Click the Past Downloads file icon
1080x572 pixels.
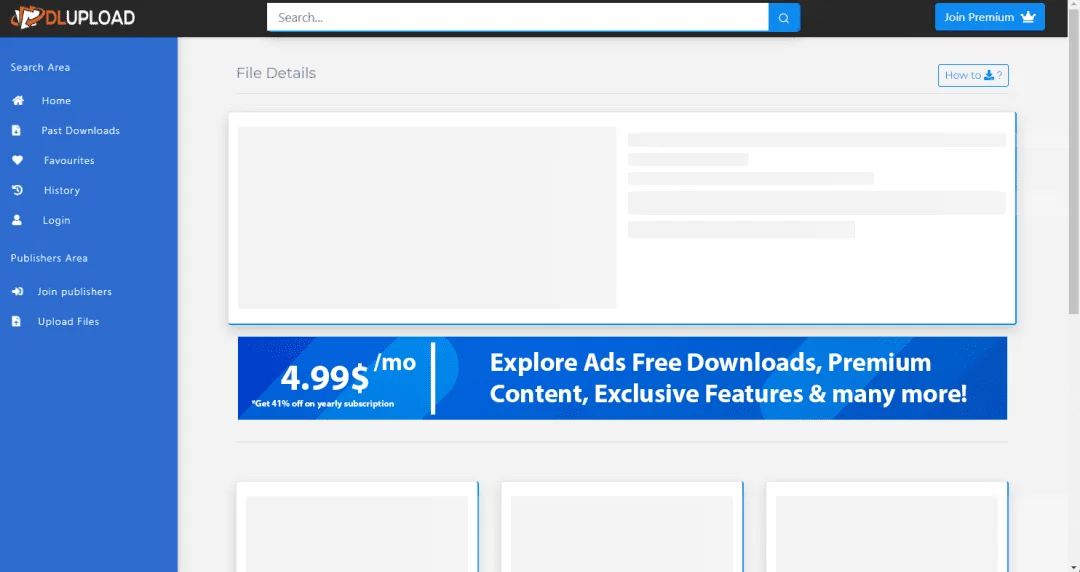pyautogui.click(x=17, y=130)
